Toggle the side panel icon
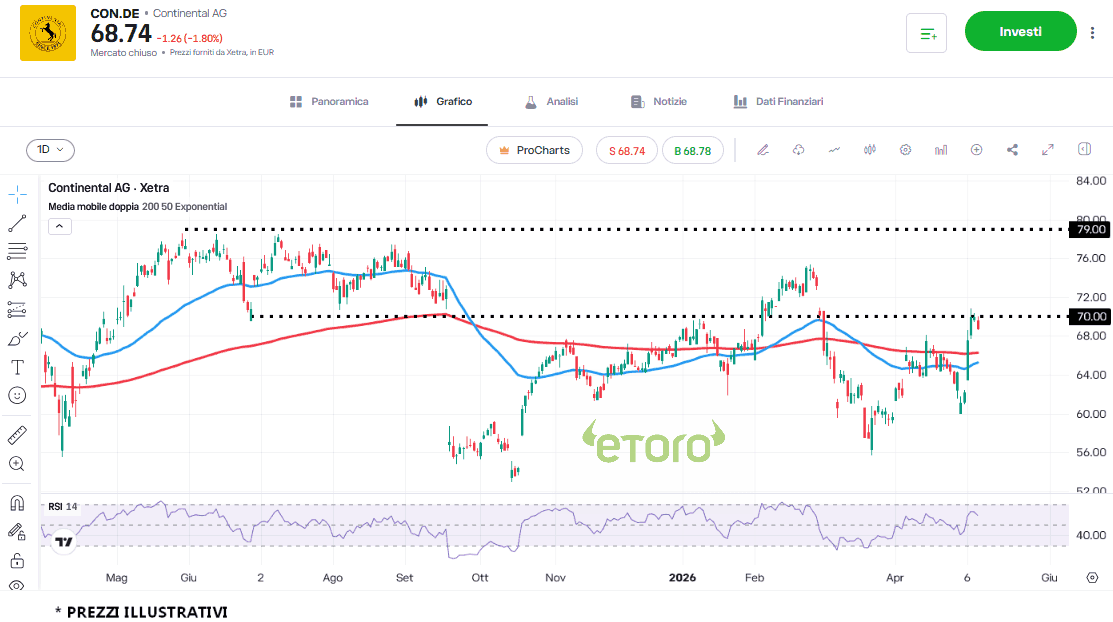This screenshot has height=622, width=1113. 1085,149
